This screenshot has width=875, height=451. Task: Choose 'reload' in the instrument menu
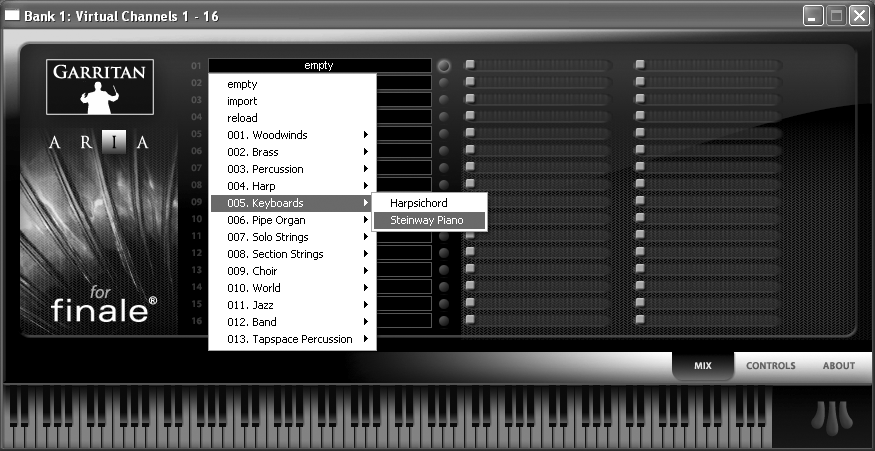(292, 118)
